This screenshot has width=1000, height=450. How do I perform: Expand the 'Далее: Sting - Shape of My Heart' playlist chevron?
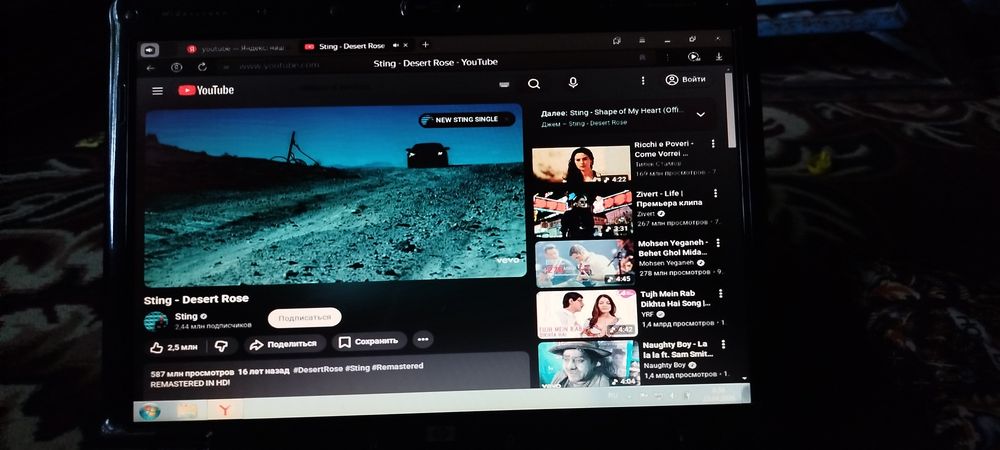point(700,115)
